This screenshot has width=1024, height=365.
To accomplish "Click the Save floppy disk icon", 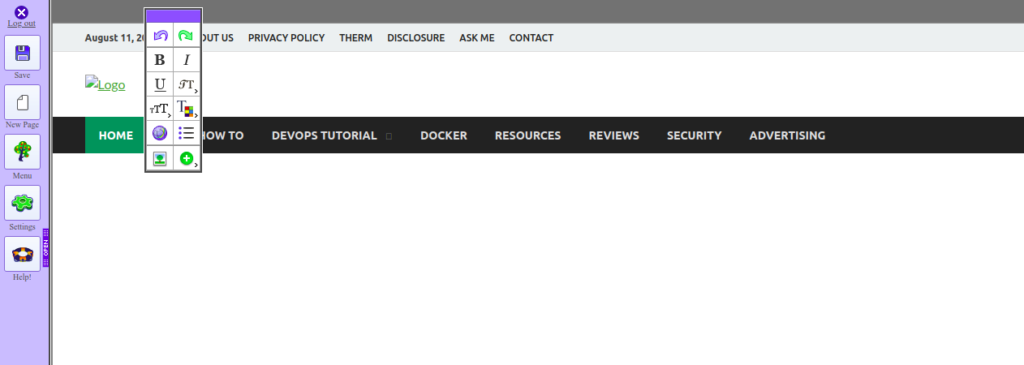I will pyautogui.click(x=22, y=53).
